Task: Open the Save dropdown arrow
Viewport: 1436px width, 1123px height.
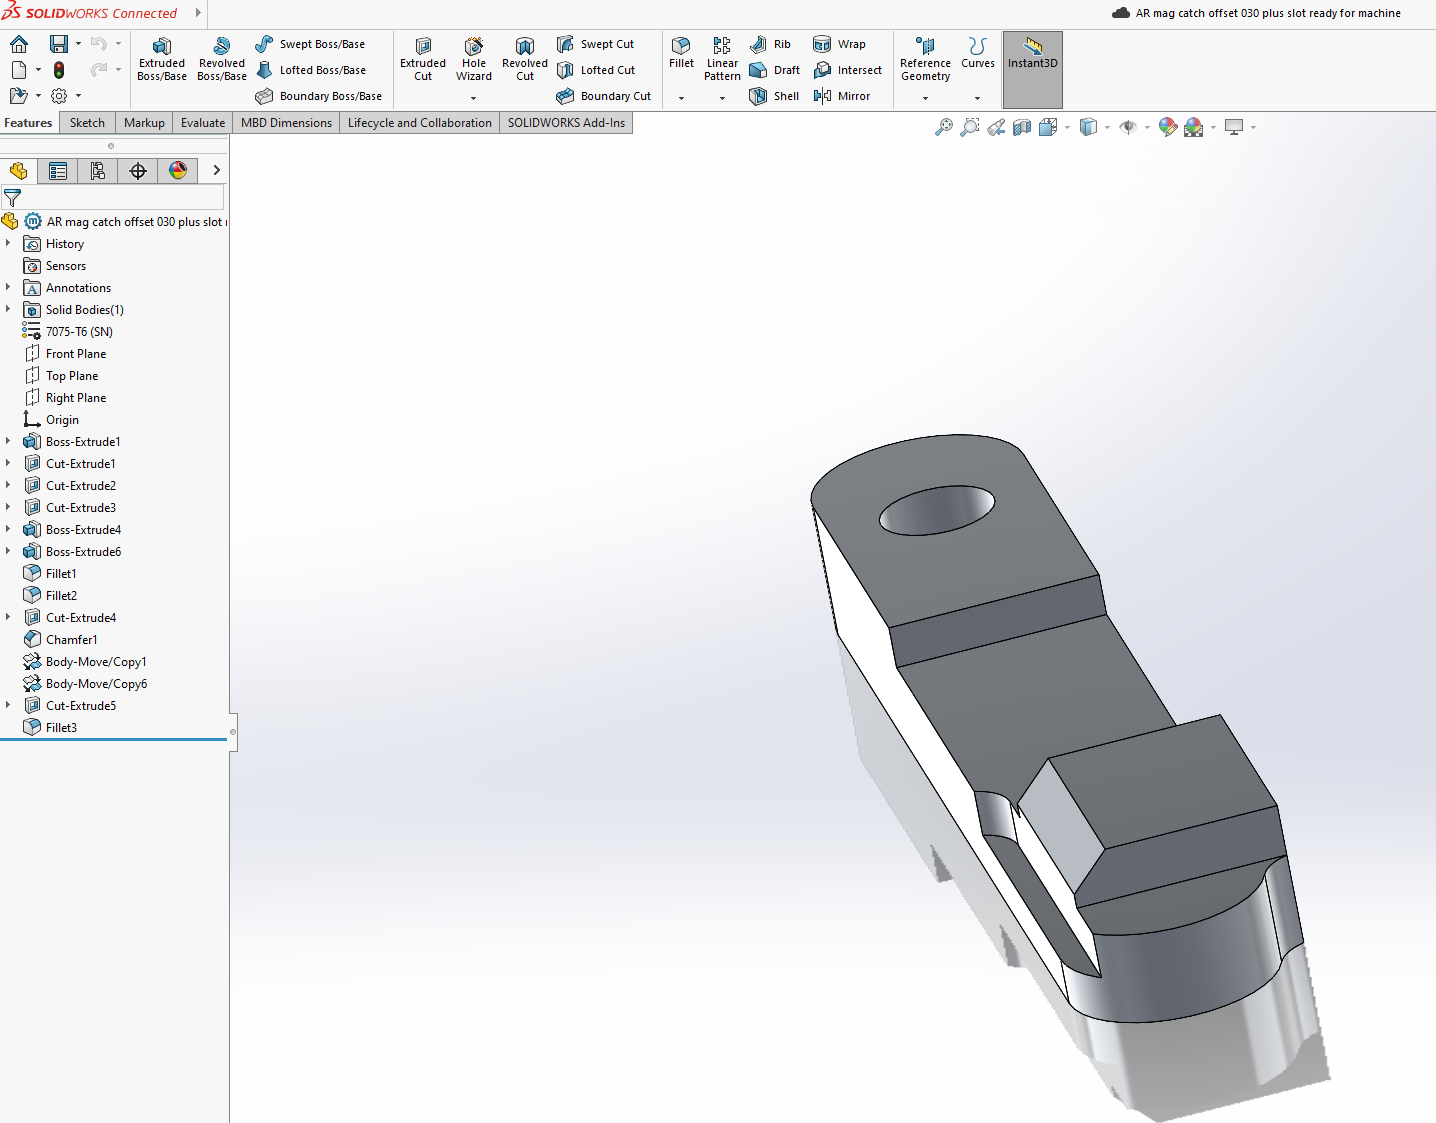Action: (78, 44)
